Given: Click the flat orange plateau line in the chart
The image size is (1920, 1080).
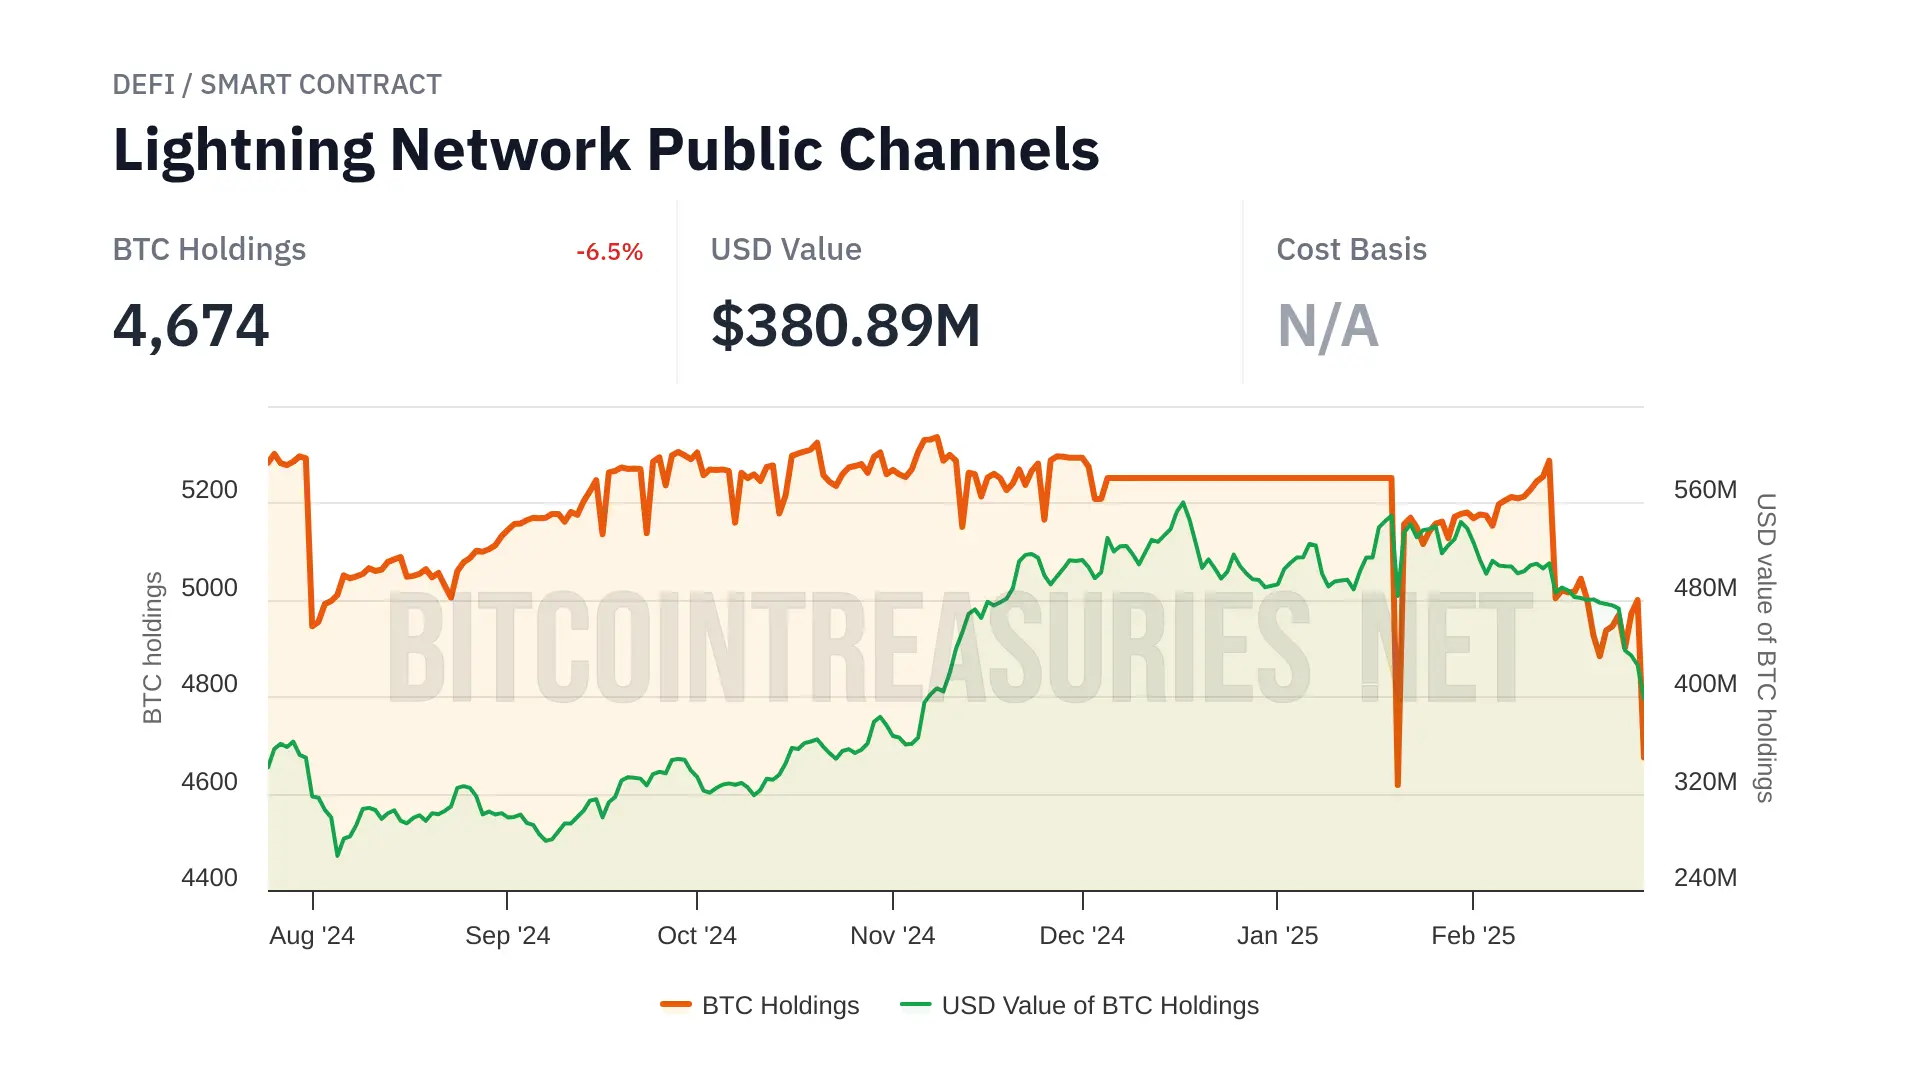Looking at the screenshot, I should 1250,478.
